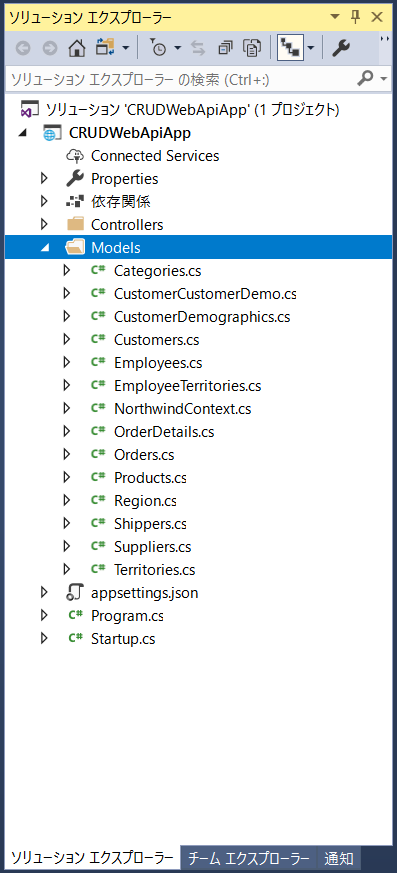Click the CRUDWebApiApp web project icon
The image size is (397, 873).
(x=51, y=133)
